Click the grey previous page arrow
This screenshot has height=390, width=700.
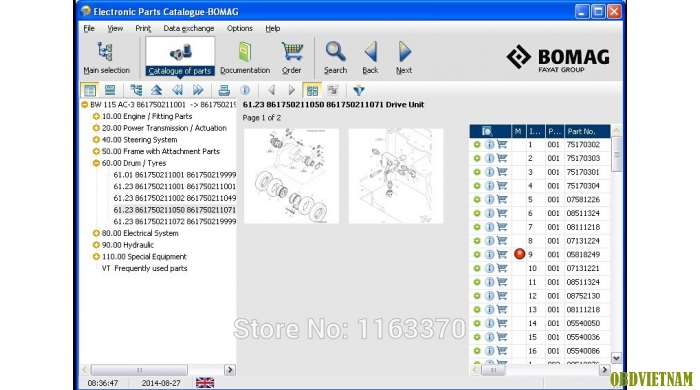271,90
